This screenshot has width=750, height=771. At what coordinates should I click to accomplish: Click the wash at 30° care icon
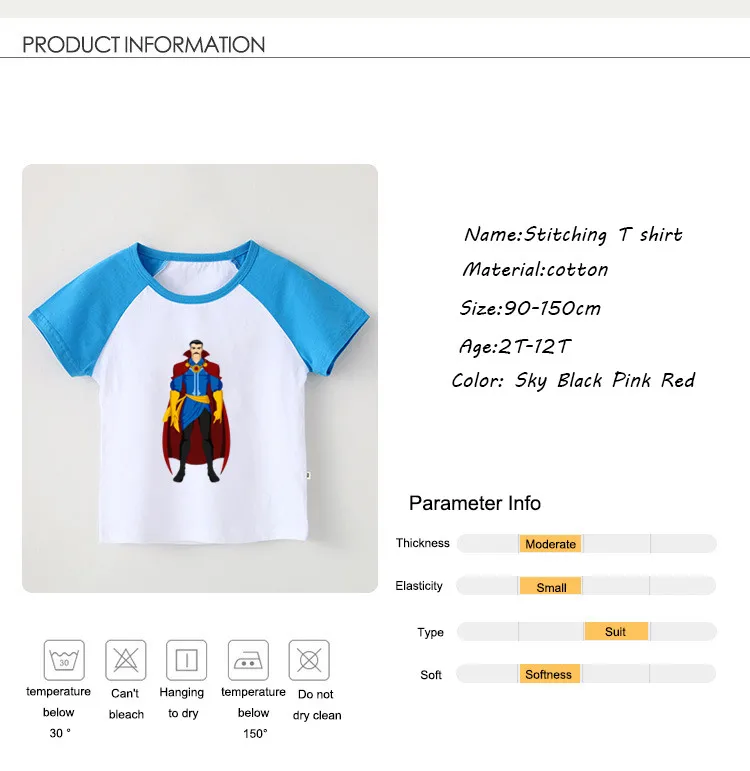pyautogui.click(x=64, y=660)
